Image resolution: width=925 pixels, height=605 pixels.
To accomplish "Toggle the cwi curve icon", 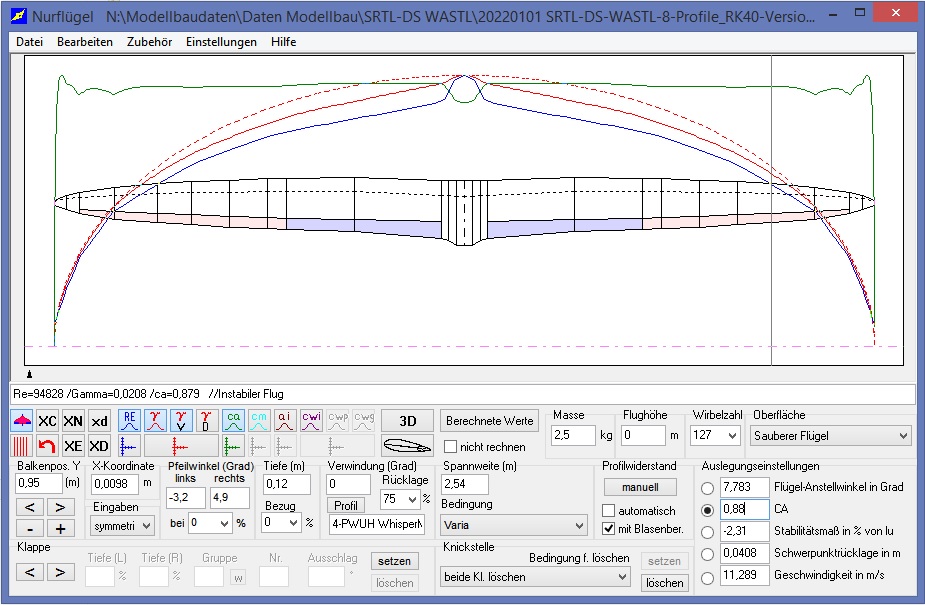I will (x=311, y=421).
